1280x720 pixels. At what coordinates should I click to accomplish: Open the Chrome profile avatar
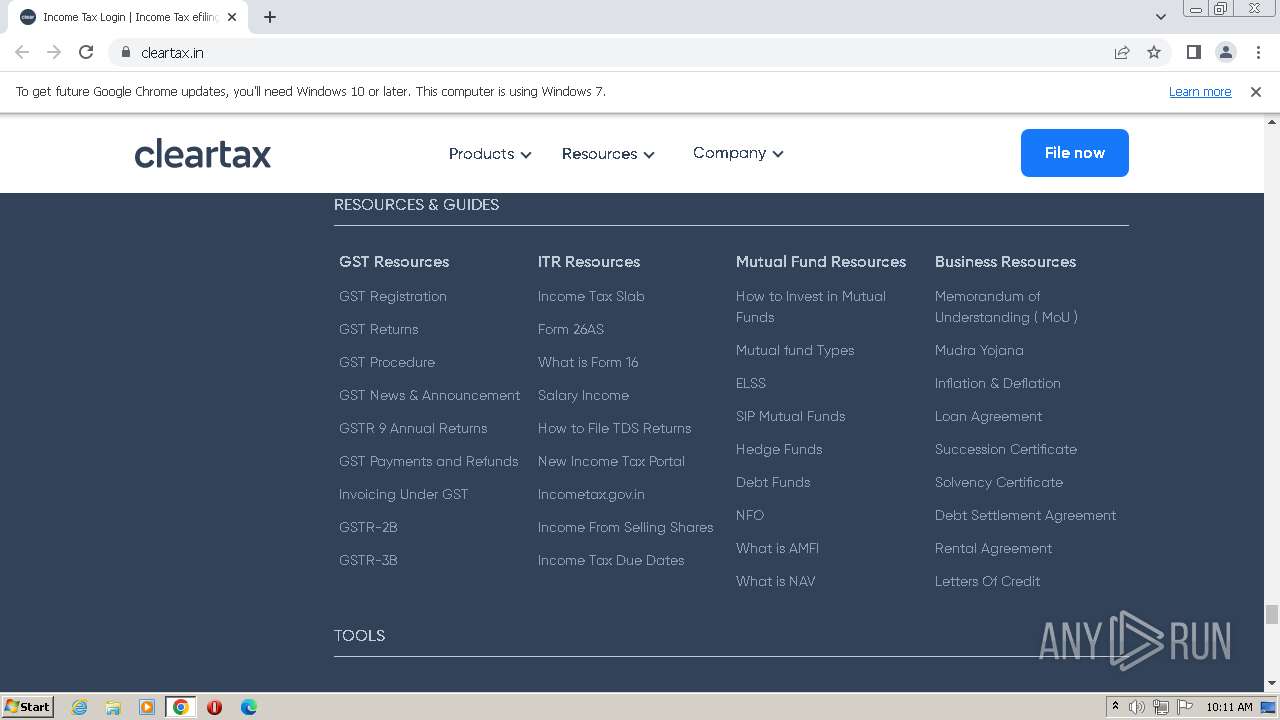[1225, 52]
